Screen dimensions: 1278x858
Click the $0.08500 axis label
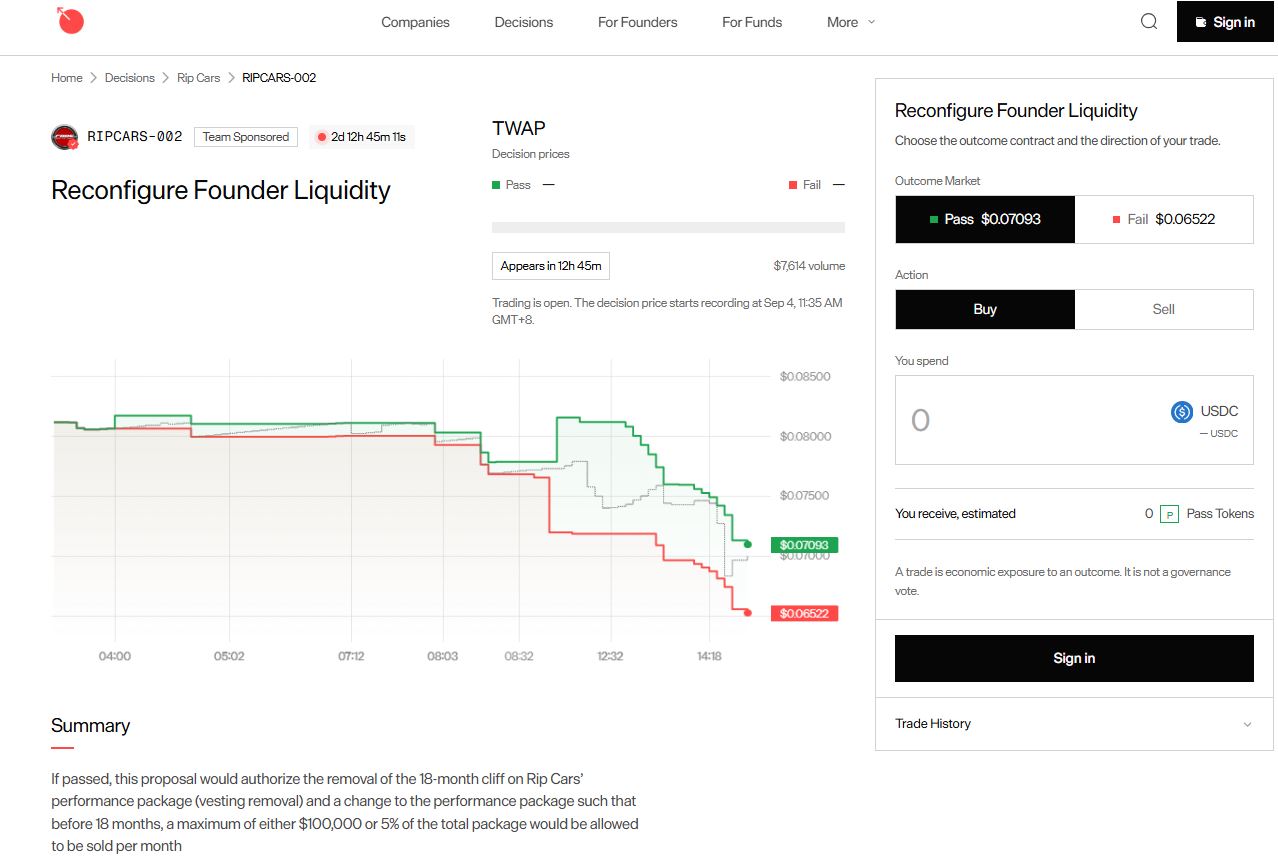pyautogui.click(x=805, y=377)
